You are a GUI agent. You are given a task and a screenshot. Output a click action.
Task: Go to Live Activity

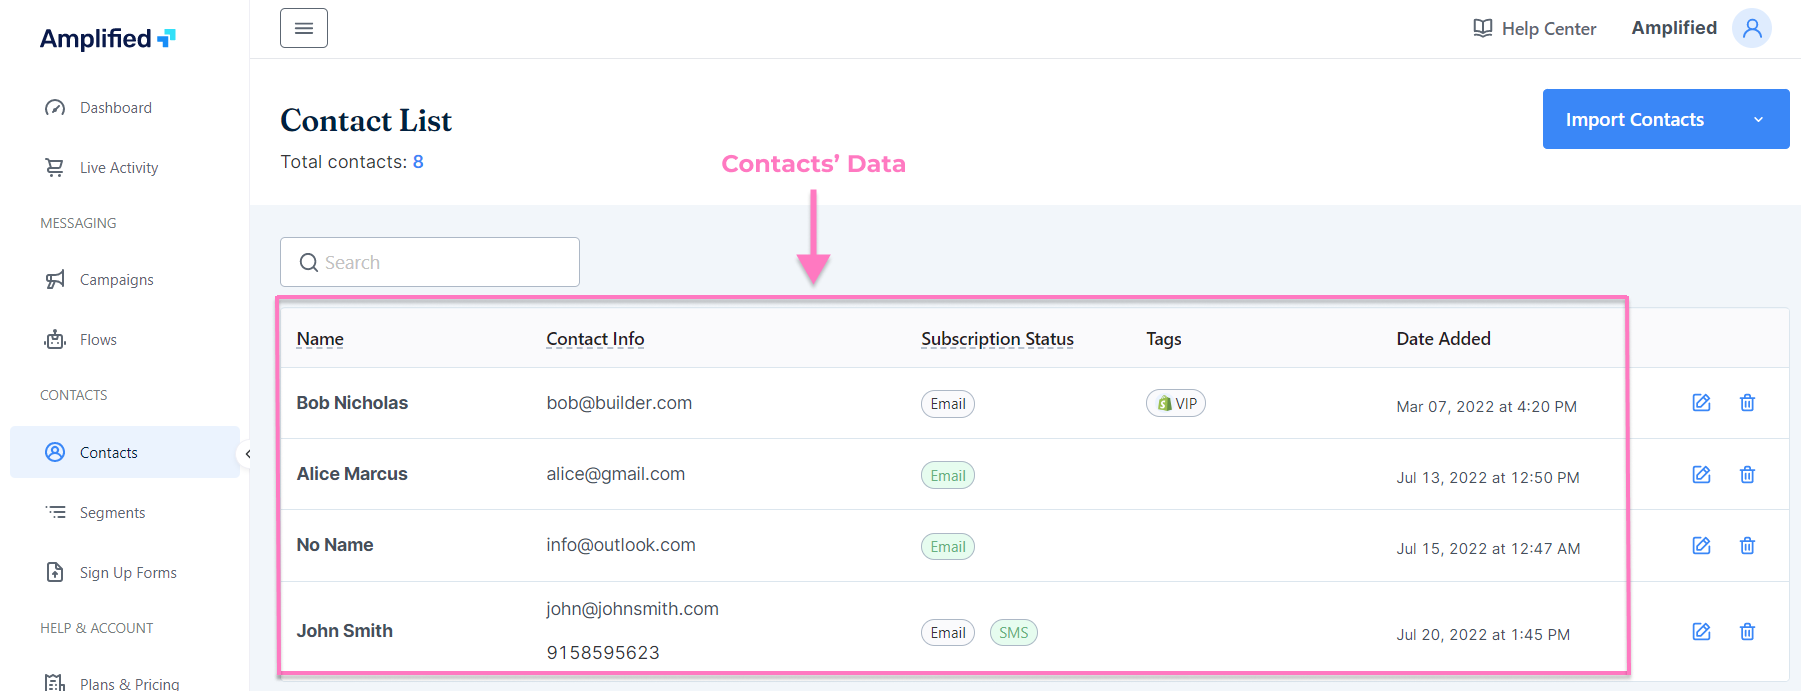click(x=119, y=168)
